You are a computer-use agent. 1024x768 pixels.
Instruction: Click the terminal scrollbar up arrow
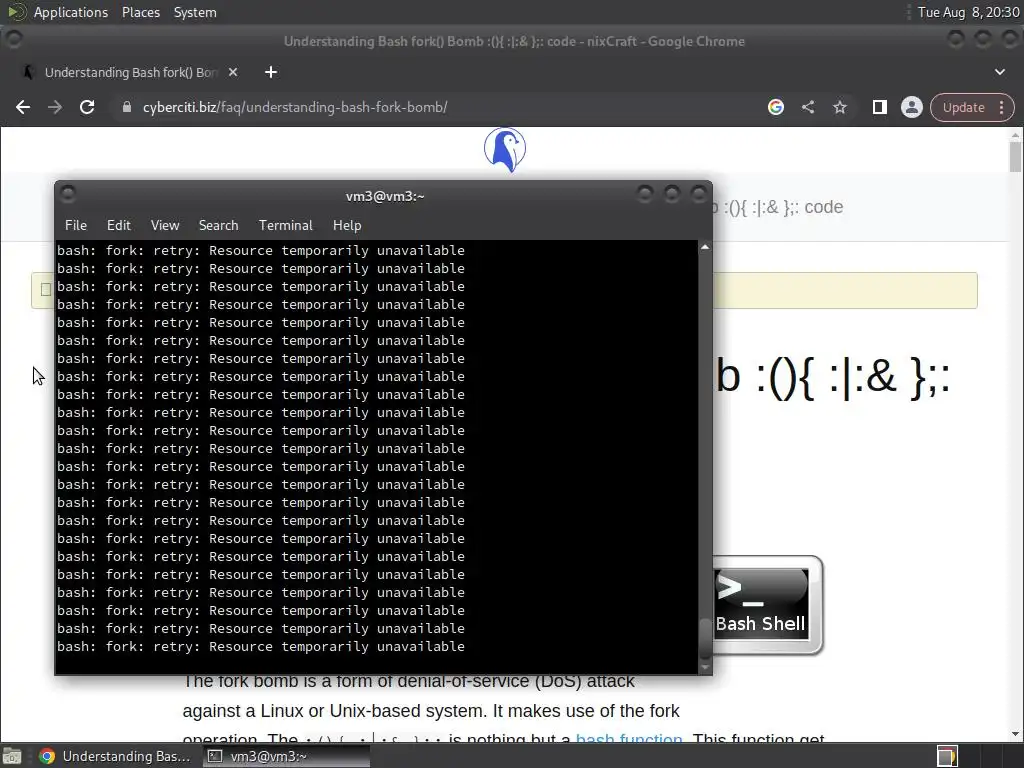click(x=705, y=247)
